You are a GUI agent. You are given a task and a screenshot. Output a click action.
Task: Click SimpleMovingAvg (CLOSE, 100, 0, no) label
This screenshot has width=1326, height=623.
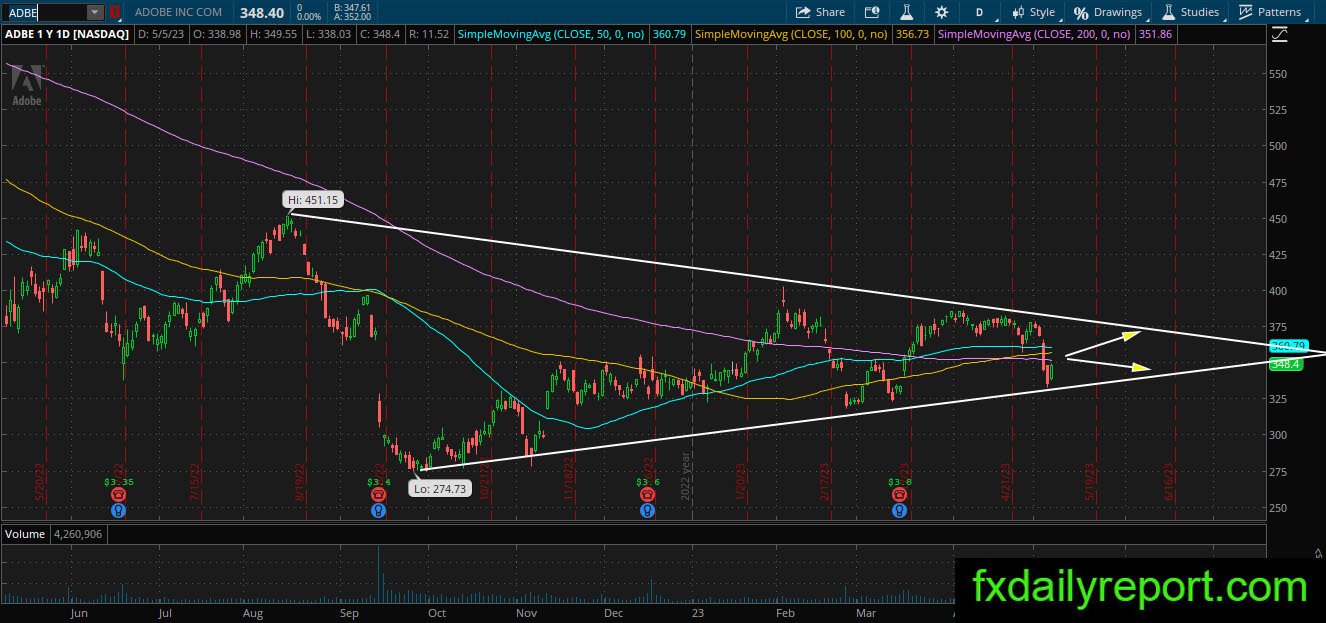[791, 34]
